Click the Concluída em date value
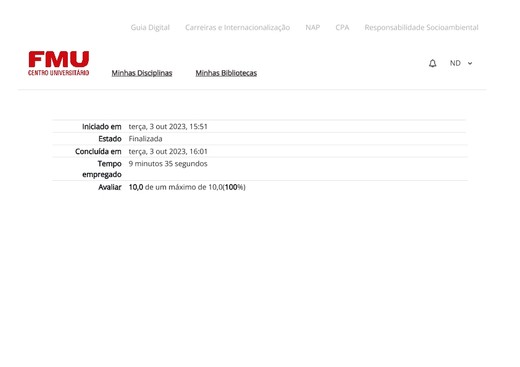This screenshot has height=367, width=520. [168, 152]
